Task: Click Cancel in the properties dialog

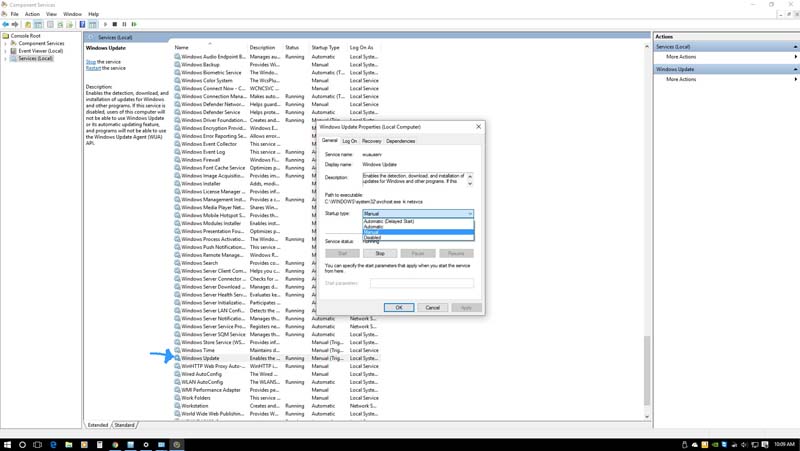Action: click(433, 308)
